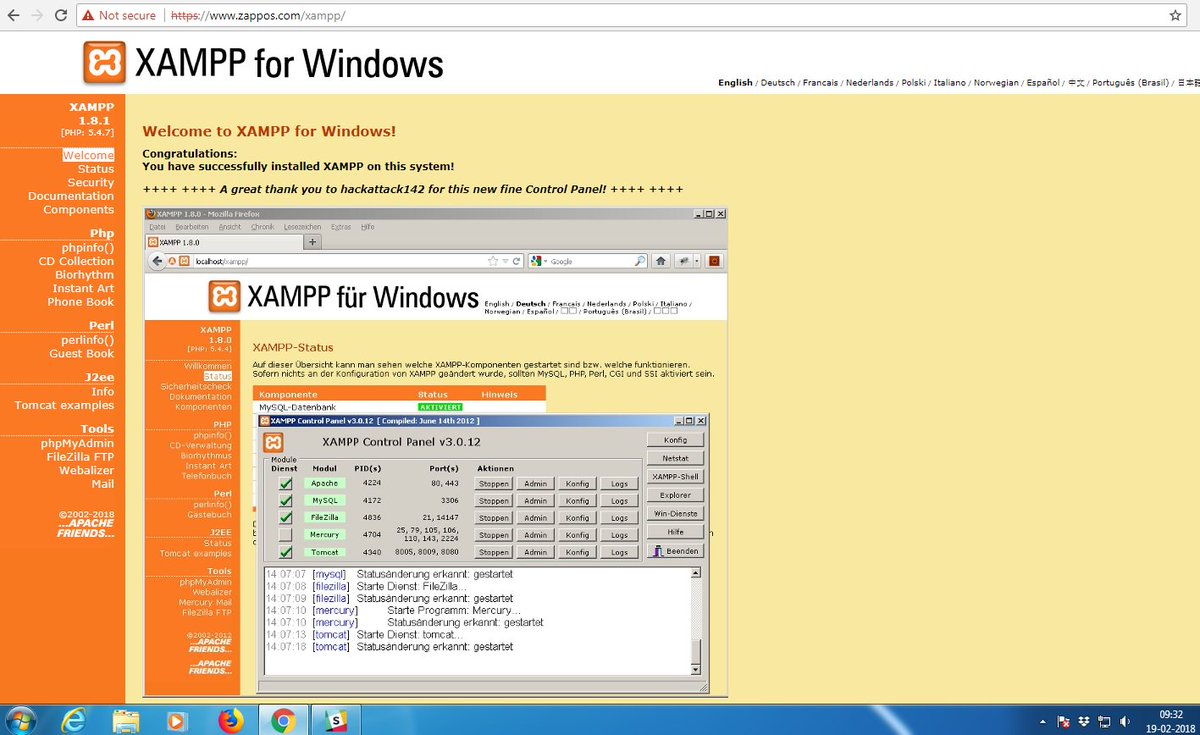Open perlinfo() under Perl
1200x735 pixels.
pyautogui.click(x=88, y=340)
